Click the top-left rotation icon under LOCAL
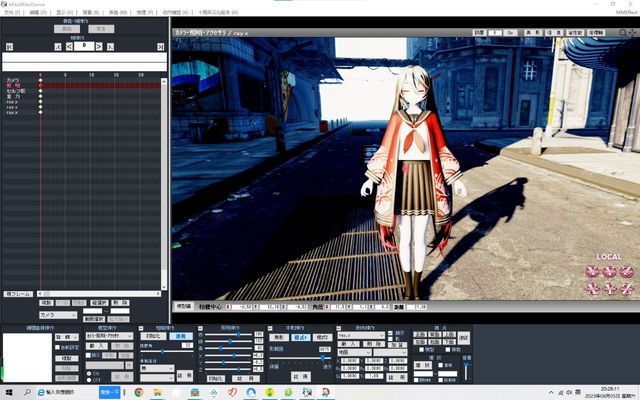 tap(594, 271)
